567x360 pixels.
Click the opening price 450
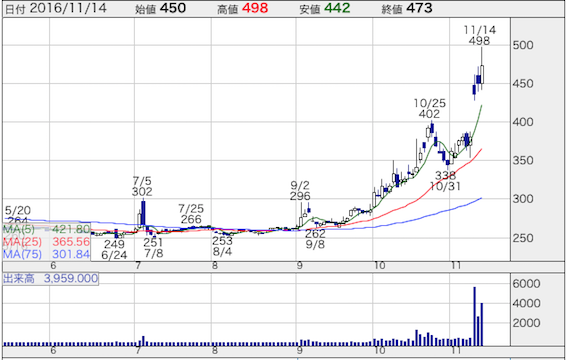tap(173, 8)
